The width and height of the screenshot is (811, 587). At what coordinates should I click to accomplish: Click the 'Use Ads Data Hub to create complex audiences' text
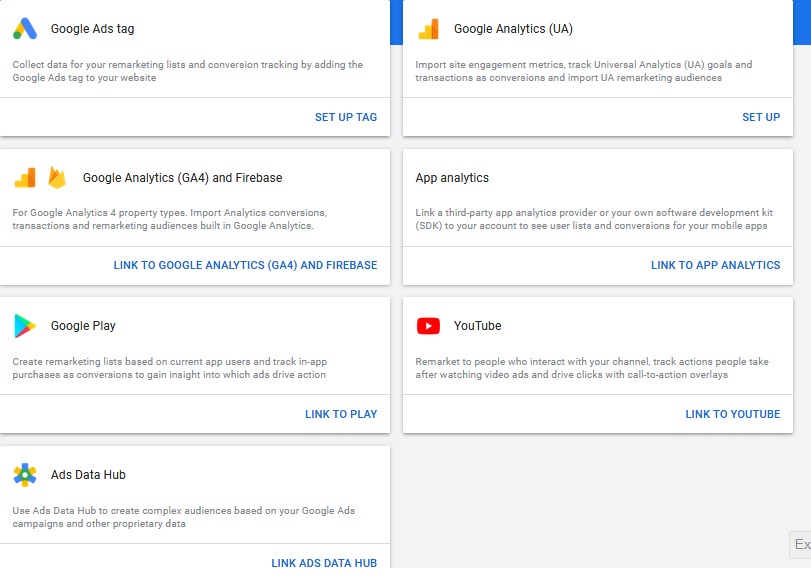coord(184,517)
